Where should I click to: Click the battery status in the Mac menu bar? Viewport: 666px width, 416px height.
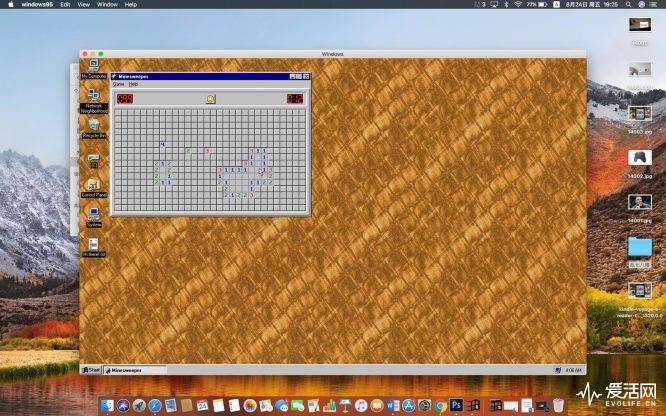536,4
